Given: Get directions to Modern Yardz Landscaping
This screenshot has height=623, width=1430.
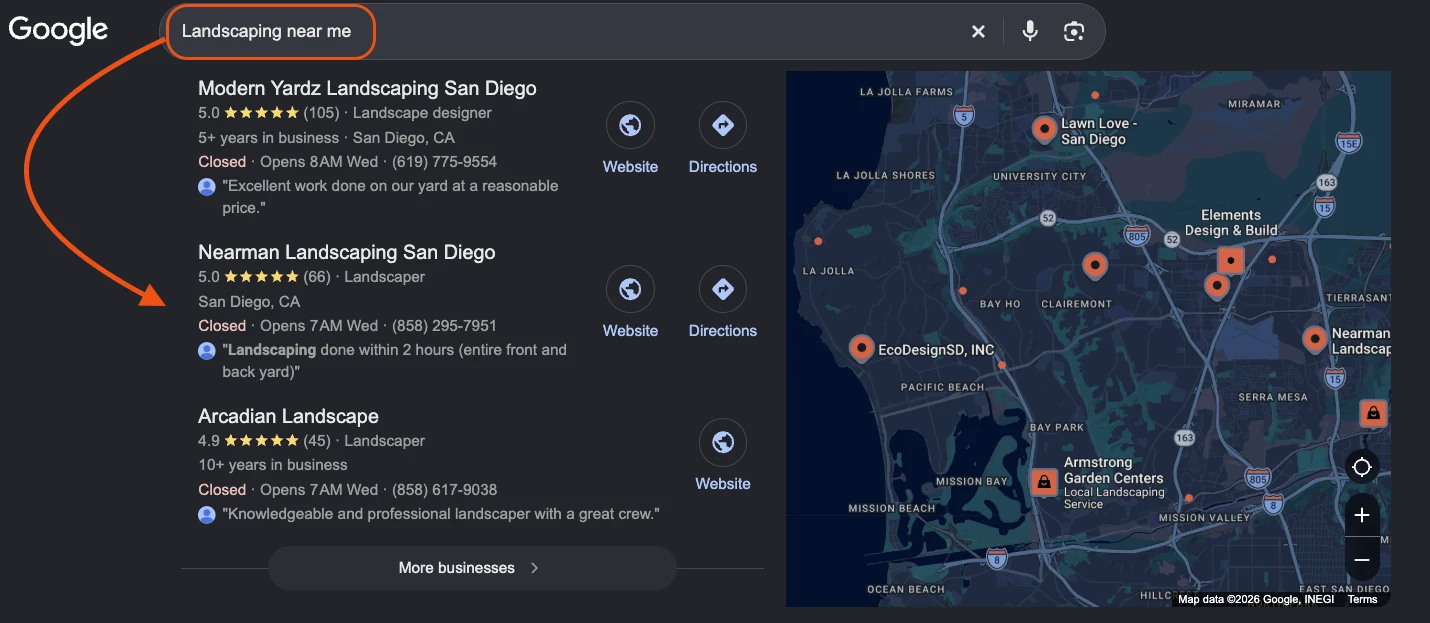Looking at the screenshot, I should point(722,126).
